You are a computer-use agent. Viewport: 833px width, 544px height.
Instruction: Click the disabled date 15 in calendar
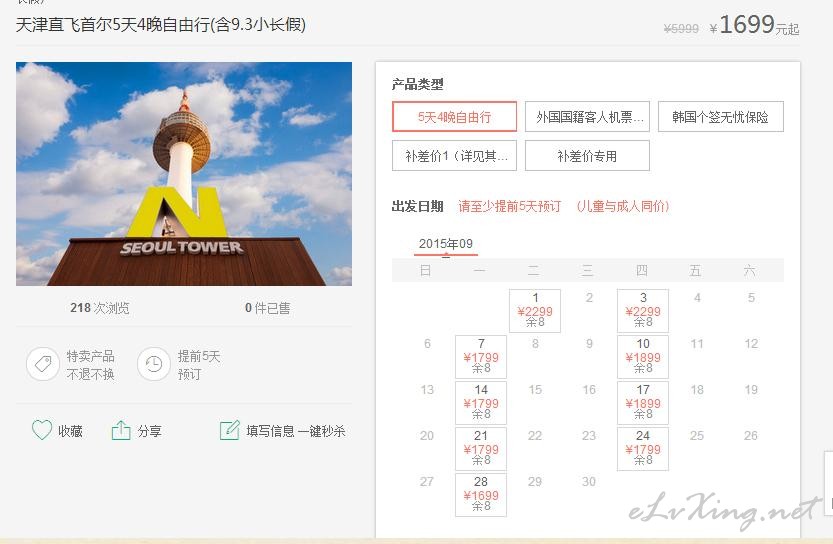tap(535, 390)
